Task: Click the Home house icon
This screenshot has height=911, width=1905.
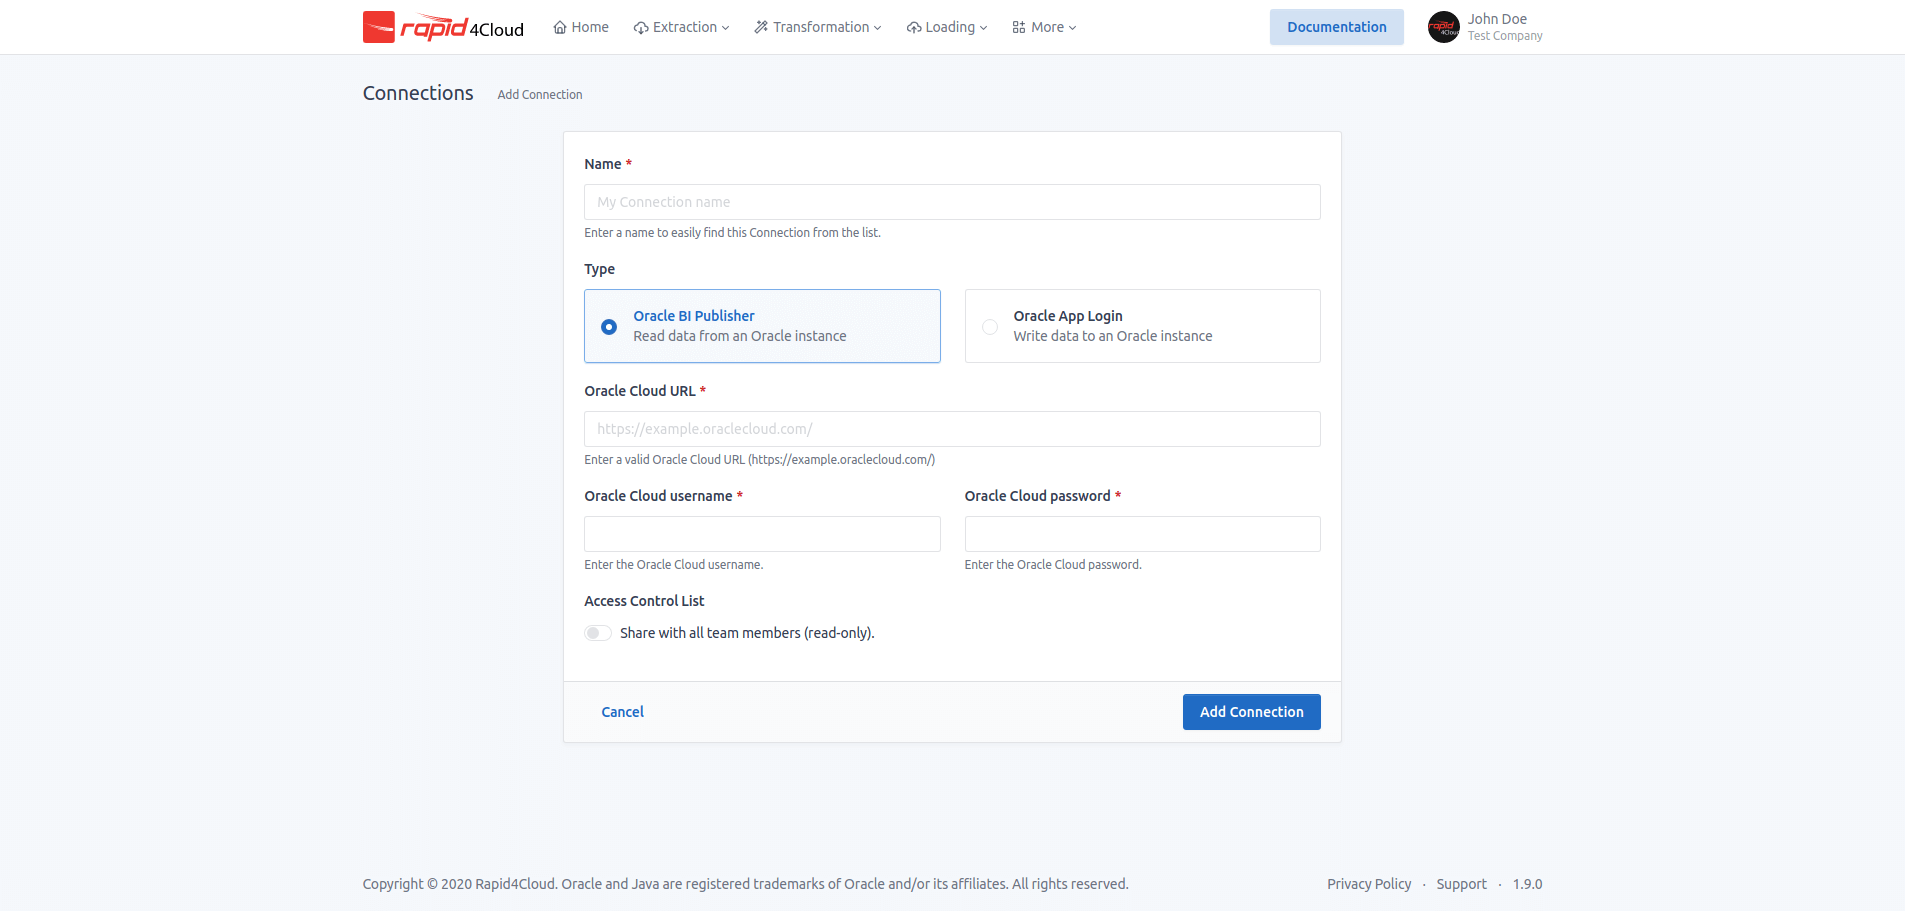Action: click(560, 28)
